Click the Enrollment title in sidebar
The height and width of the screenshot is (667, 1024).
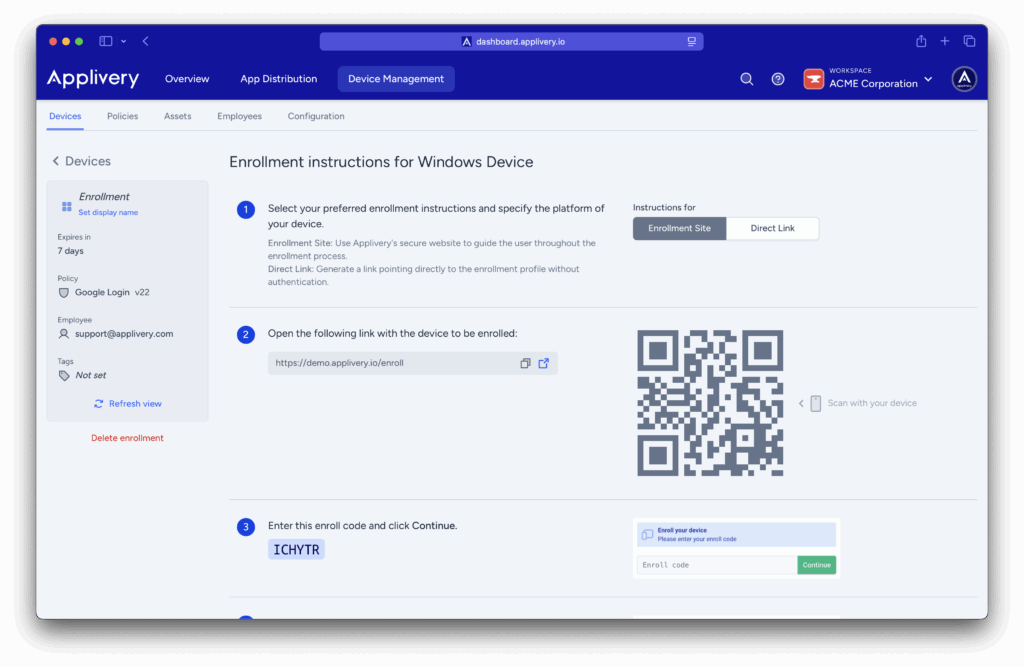(104, 197)
